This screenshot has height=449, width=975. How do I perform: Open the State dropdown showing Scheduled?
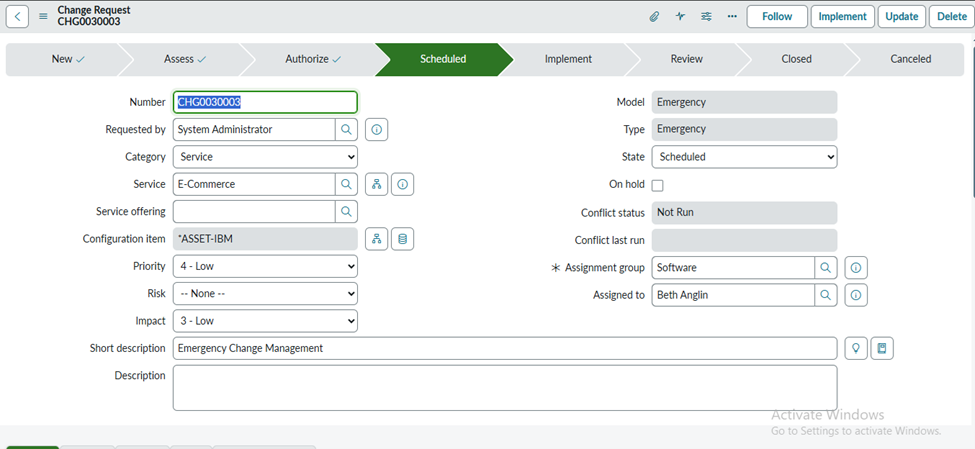pyautogui.click(x=744, y=157)
